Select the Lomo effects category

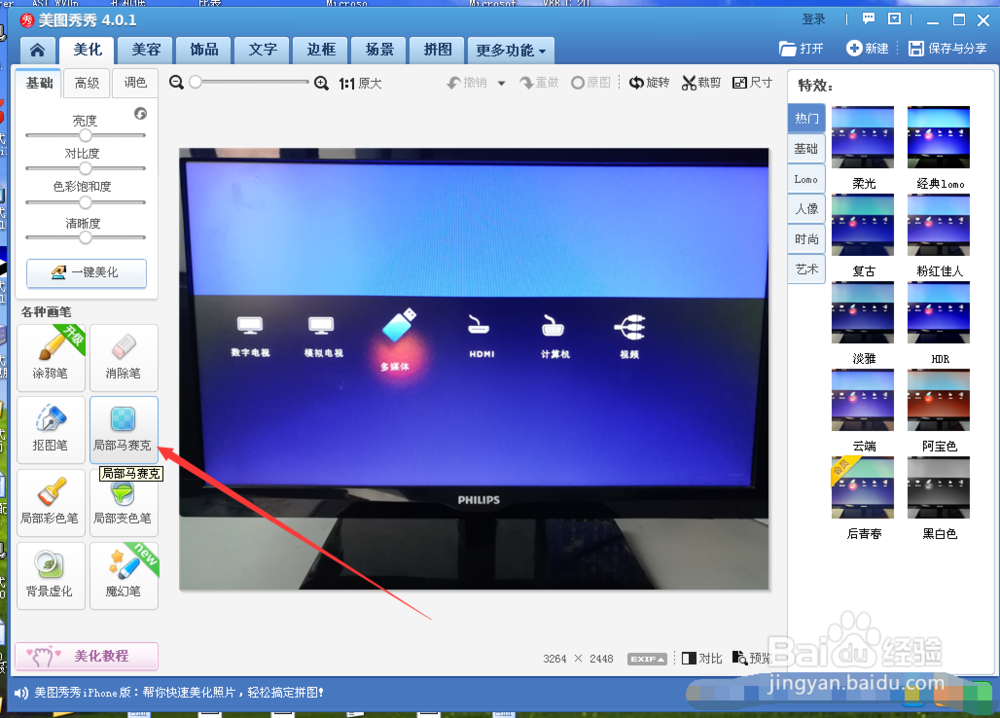pyautogui.click(x=807, y=179)
